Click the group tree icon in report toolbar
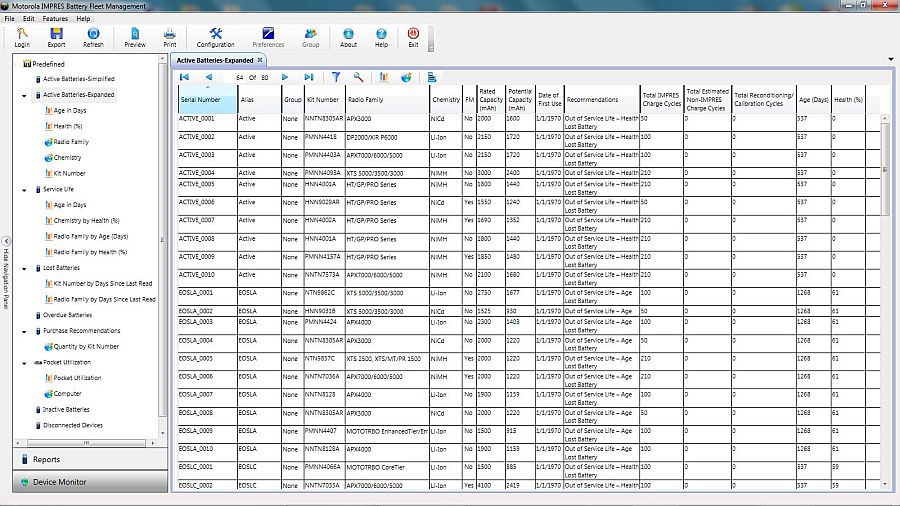 pos(432,77)
